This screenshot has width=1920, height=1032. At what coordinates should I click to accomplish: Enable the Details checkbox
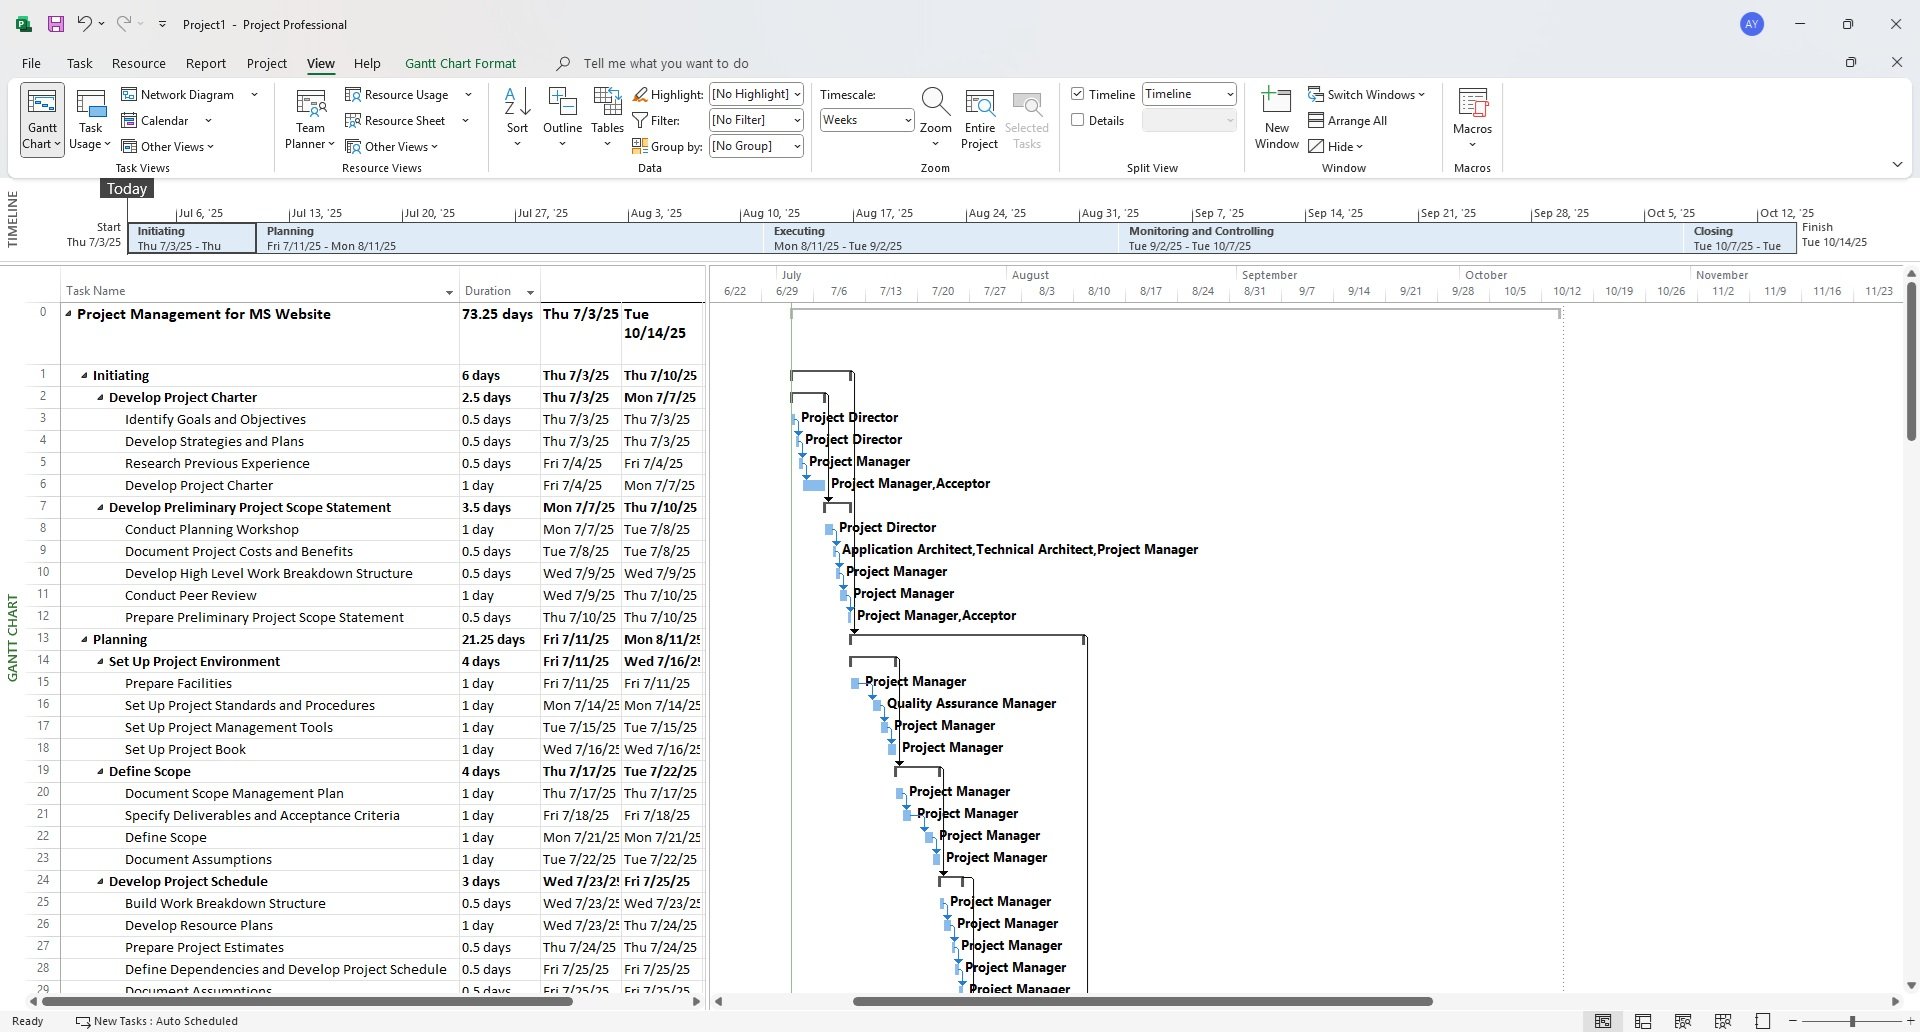click(1077, 120)
